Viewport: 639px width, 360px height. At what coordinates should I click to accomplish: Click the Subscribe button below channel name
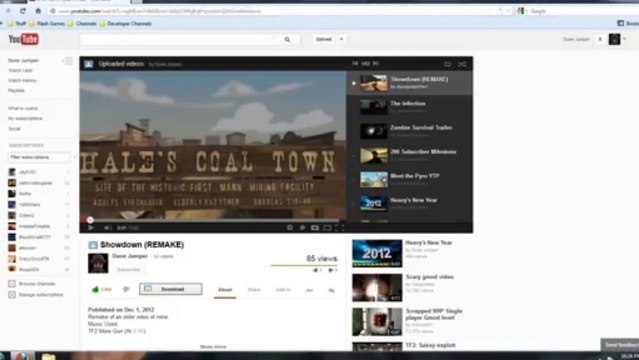[x=128, y=269]
